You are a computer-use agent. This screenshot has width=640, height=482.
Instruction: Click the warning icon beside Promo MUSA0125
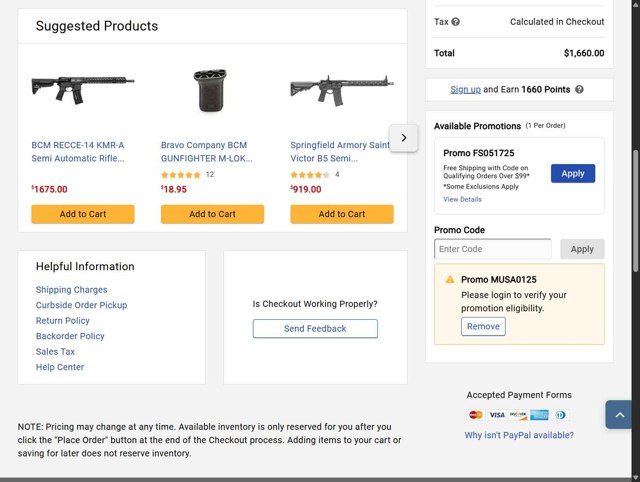pyautogui.click(x=450, y=280)
